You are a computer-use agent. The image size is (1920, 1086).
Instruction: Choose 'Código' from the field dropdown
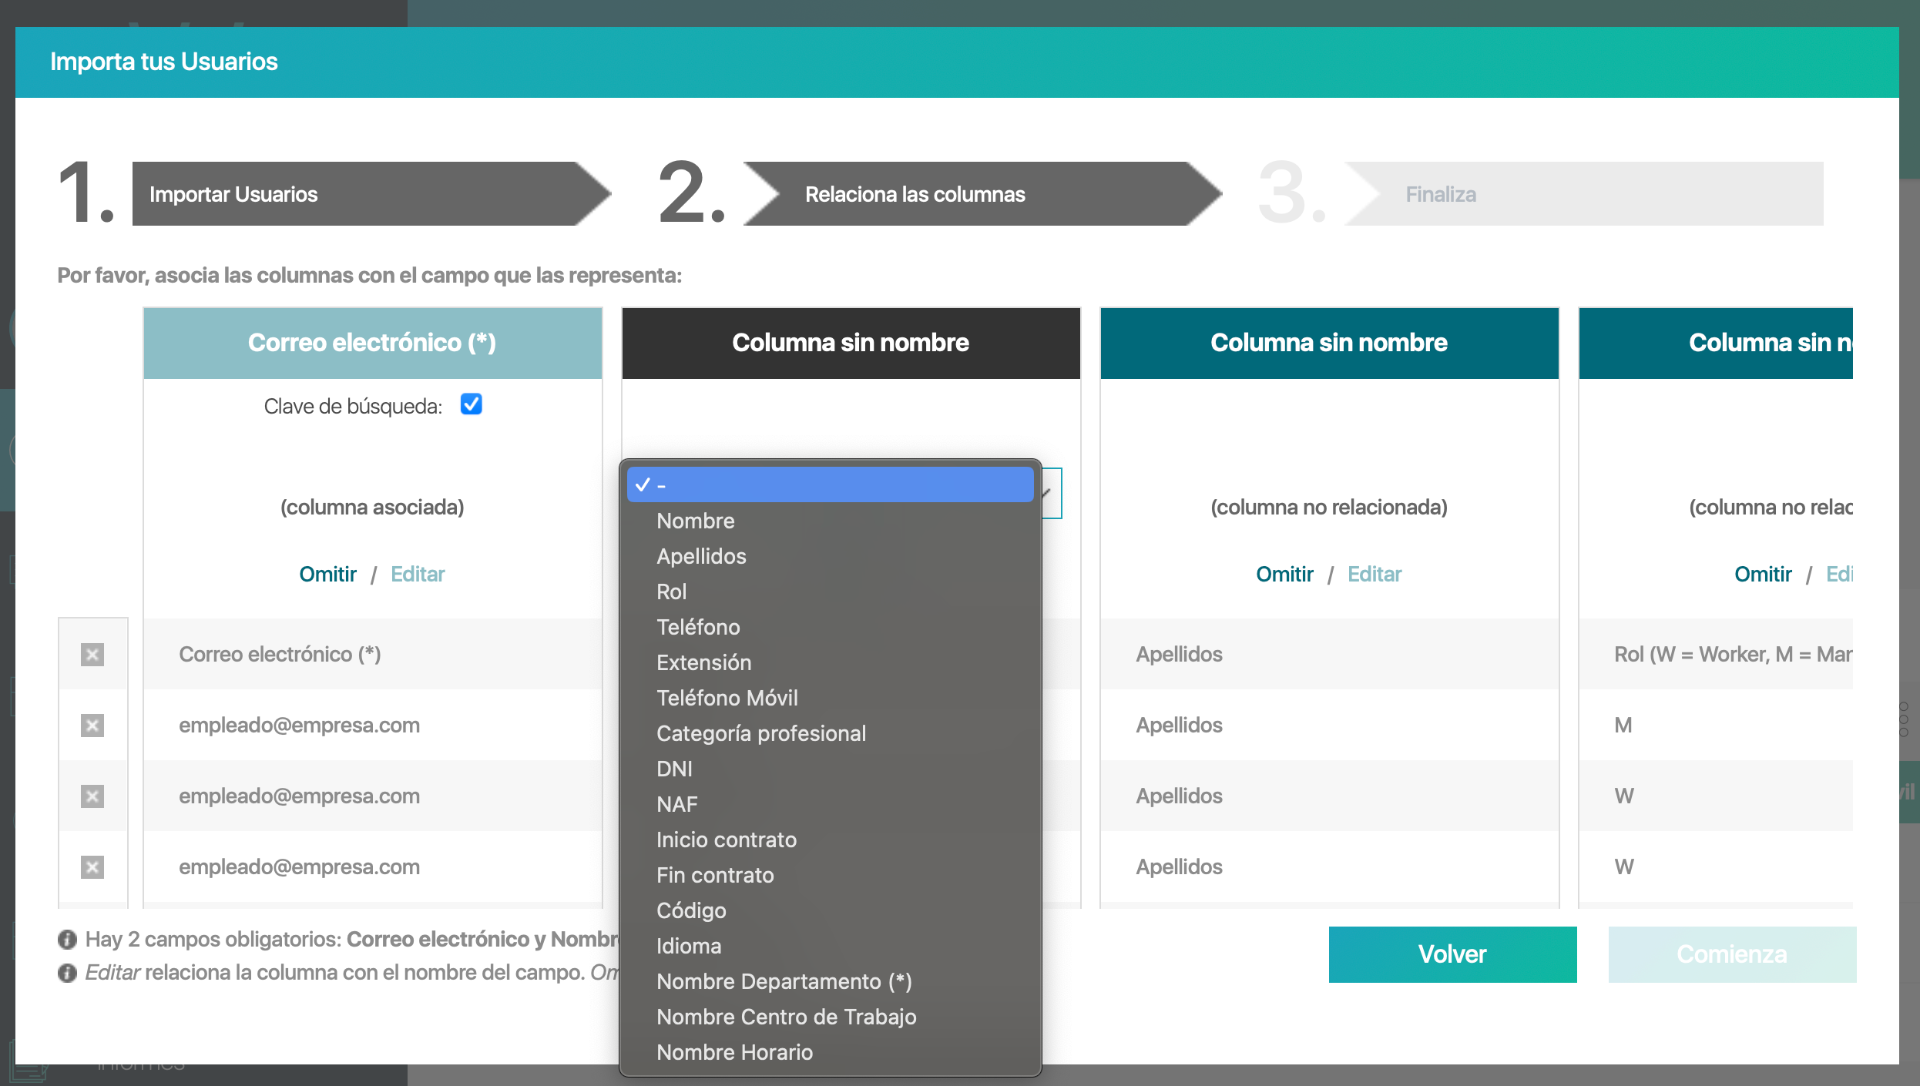tap(830, 911)
